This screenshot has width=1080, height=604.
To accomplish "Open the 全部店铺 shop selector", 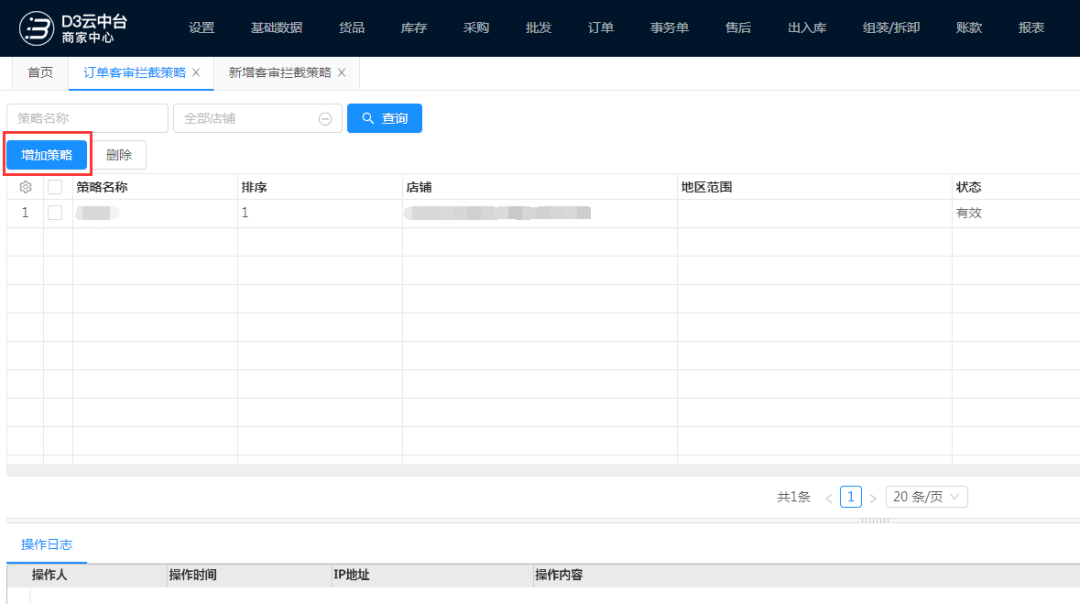I will pos(258,118).
